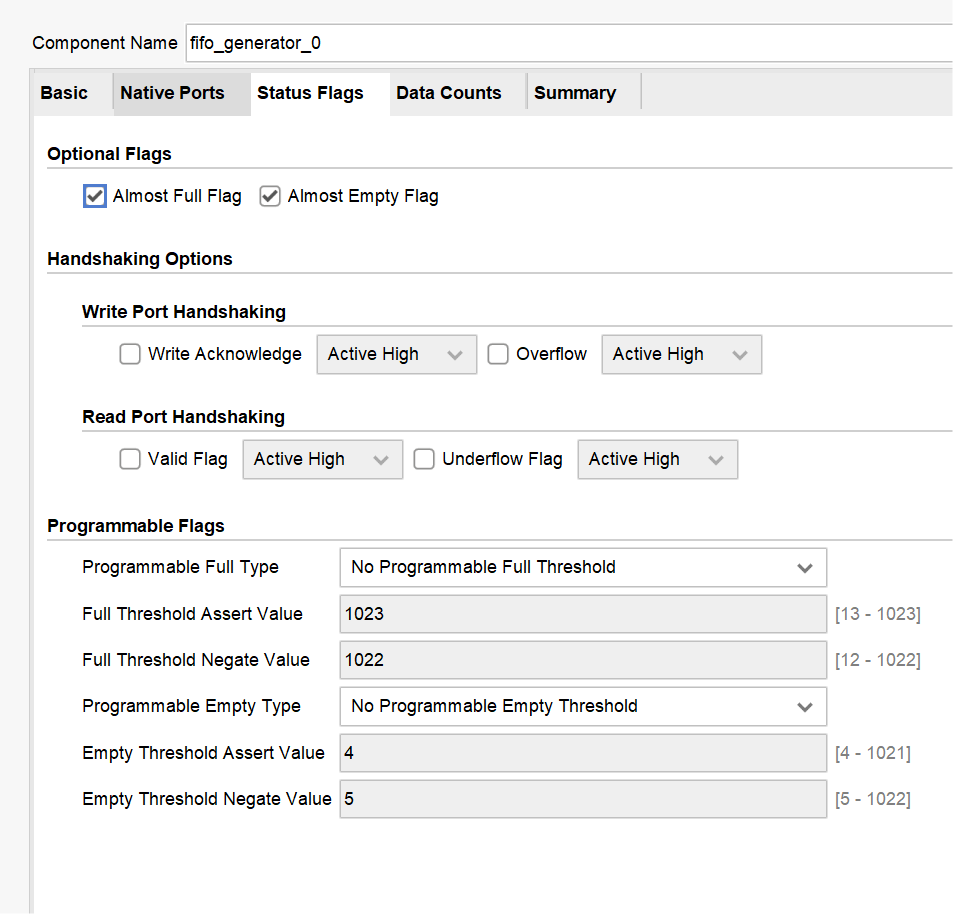Click the Optional Flags section heading
The image size is (953, 914).
pos(109,154)
